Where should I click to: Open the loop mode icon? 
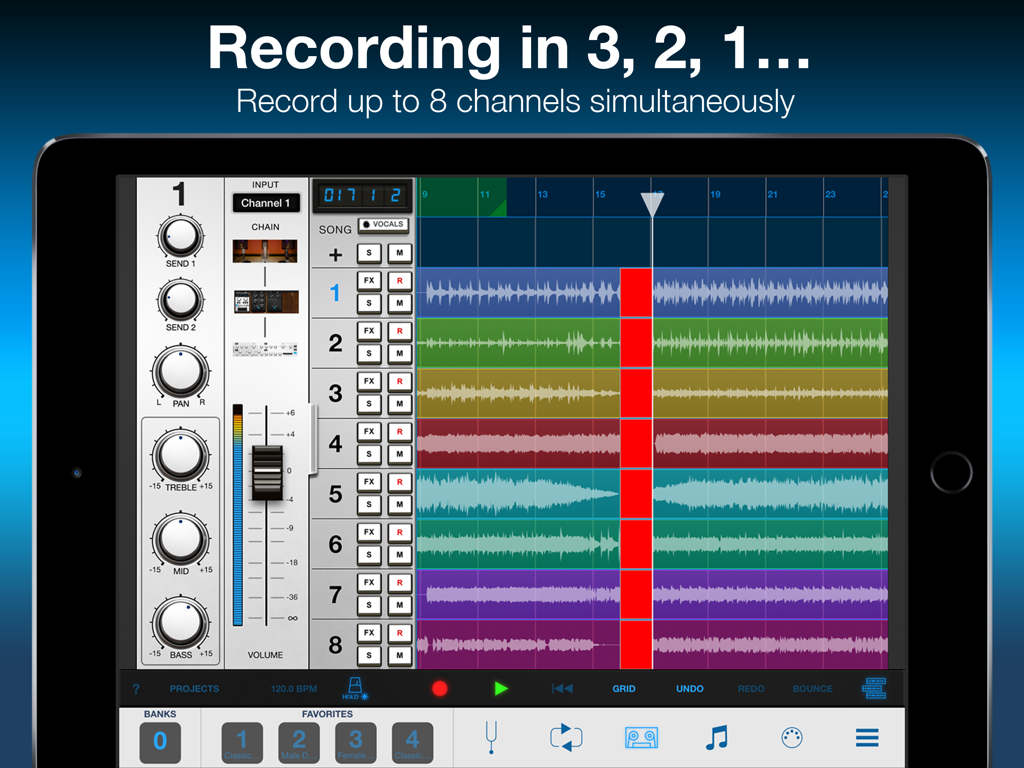click(566, 738)
